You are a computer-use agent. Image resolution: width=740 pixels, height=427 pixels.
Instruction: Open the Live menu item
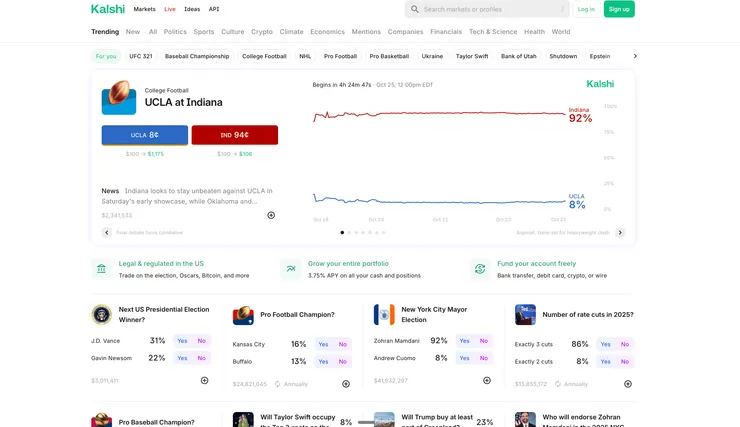tap(170, 9)
